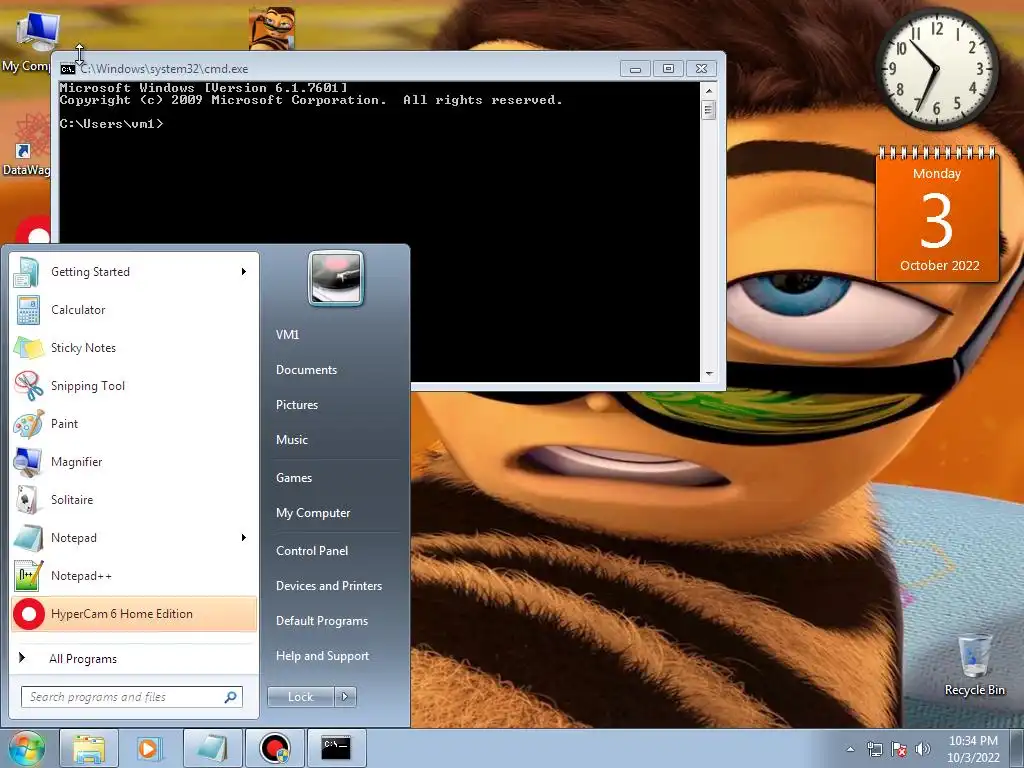Click the Magnifier icon
The height and width of the screenshot is (768, 1024).
[x=27, y=462]
